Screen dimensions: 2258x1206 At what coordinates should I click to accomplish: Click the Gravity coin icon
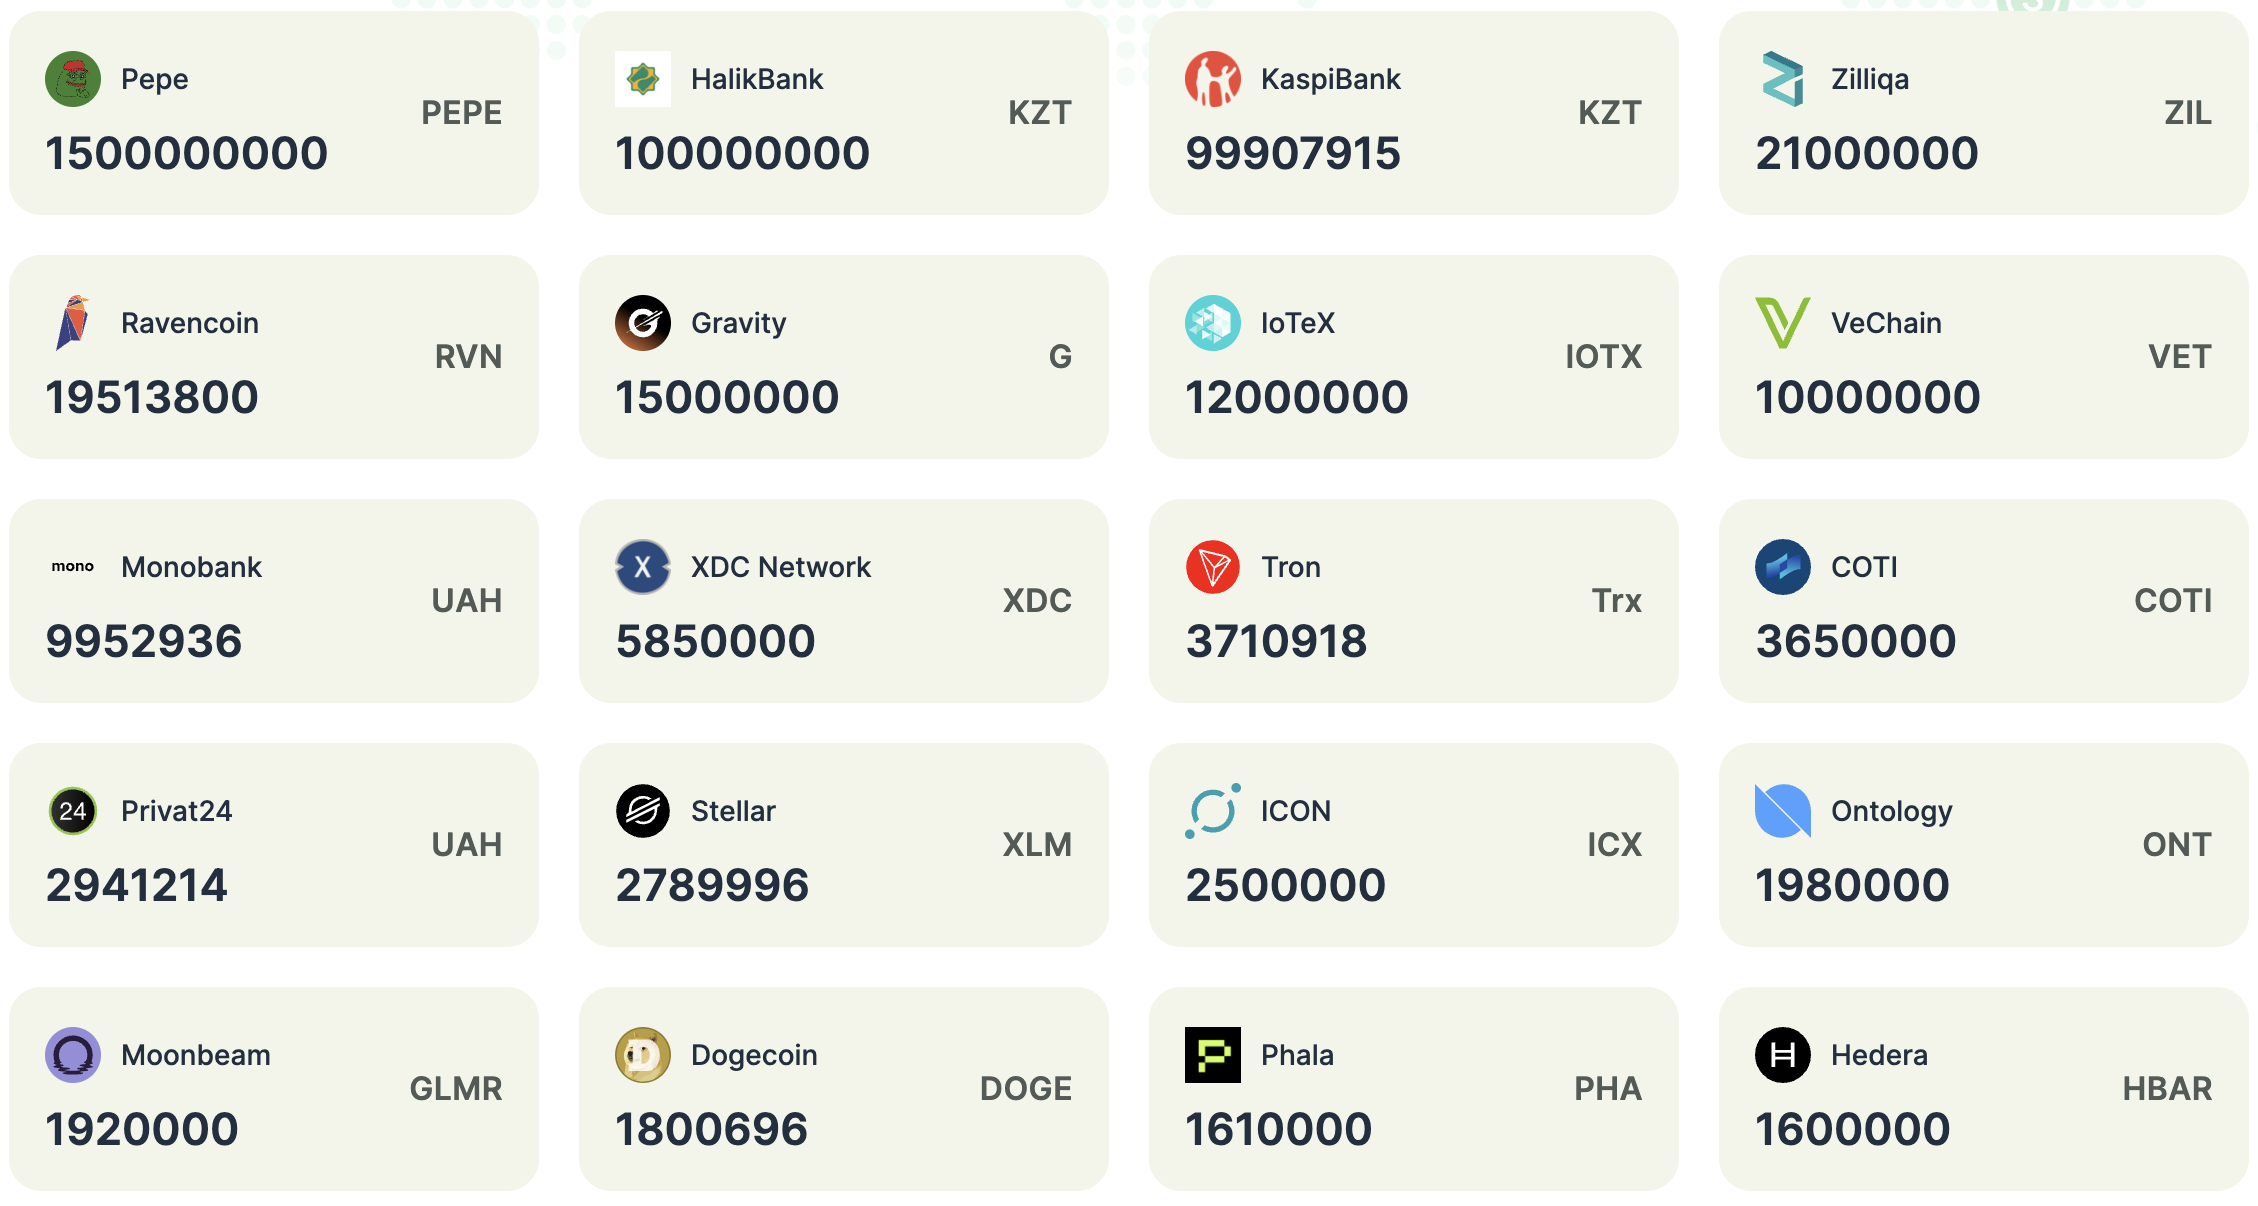(643, 323)
